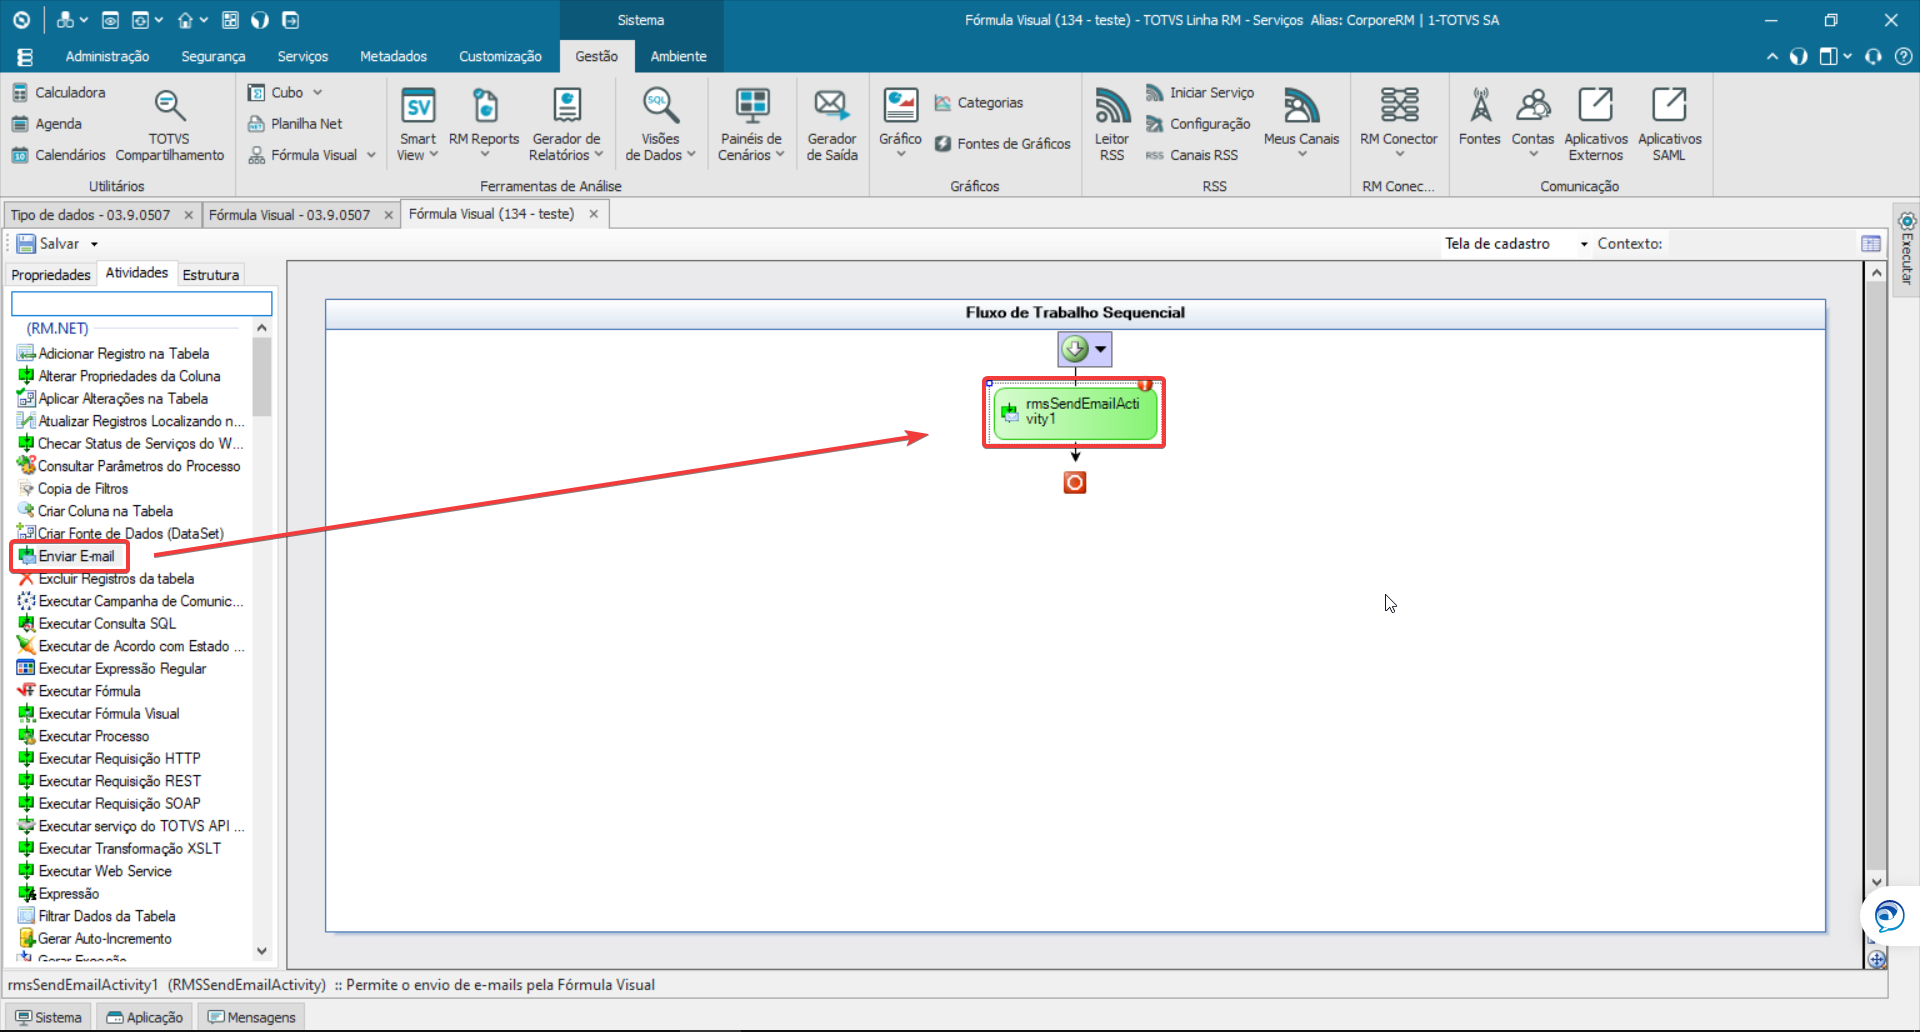Screen dimensions: 1920x1032
Task: Expand the Cubo dropdown
Action: pyautogui.click(x=317, y=92)
